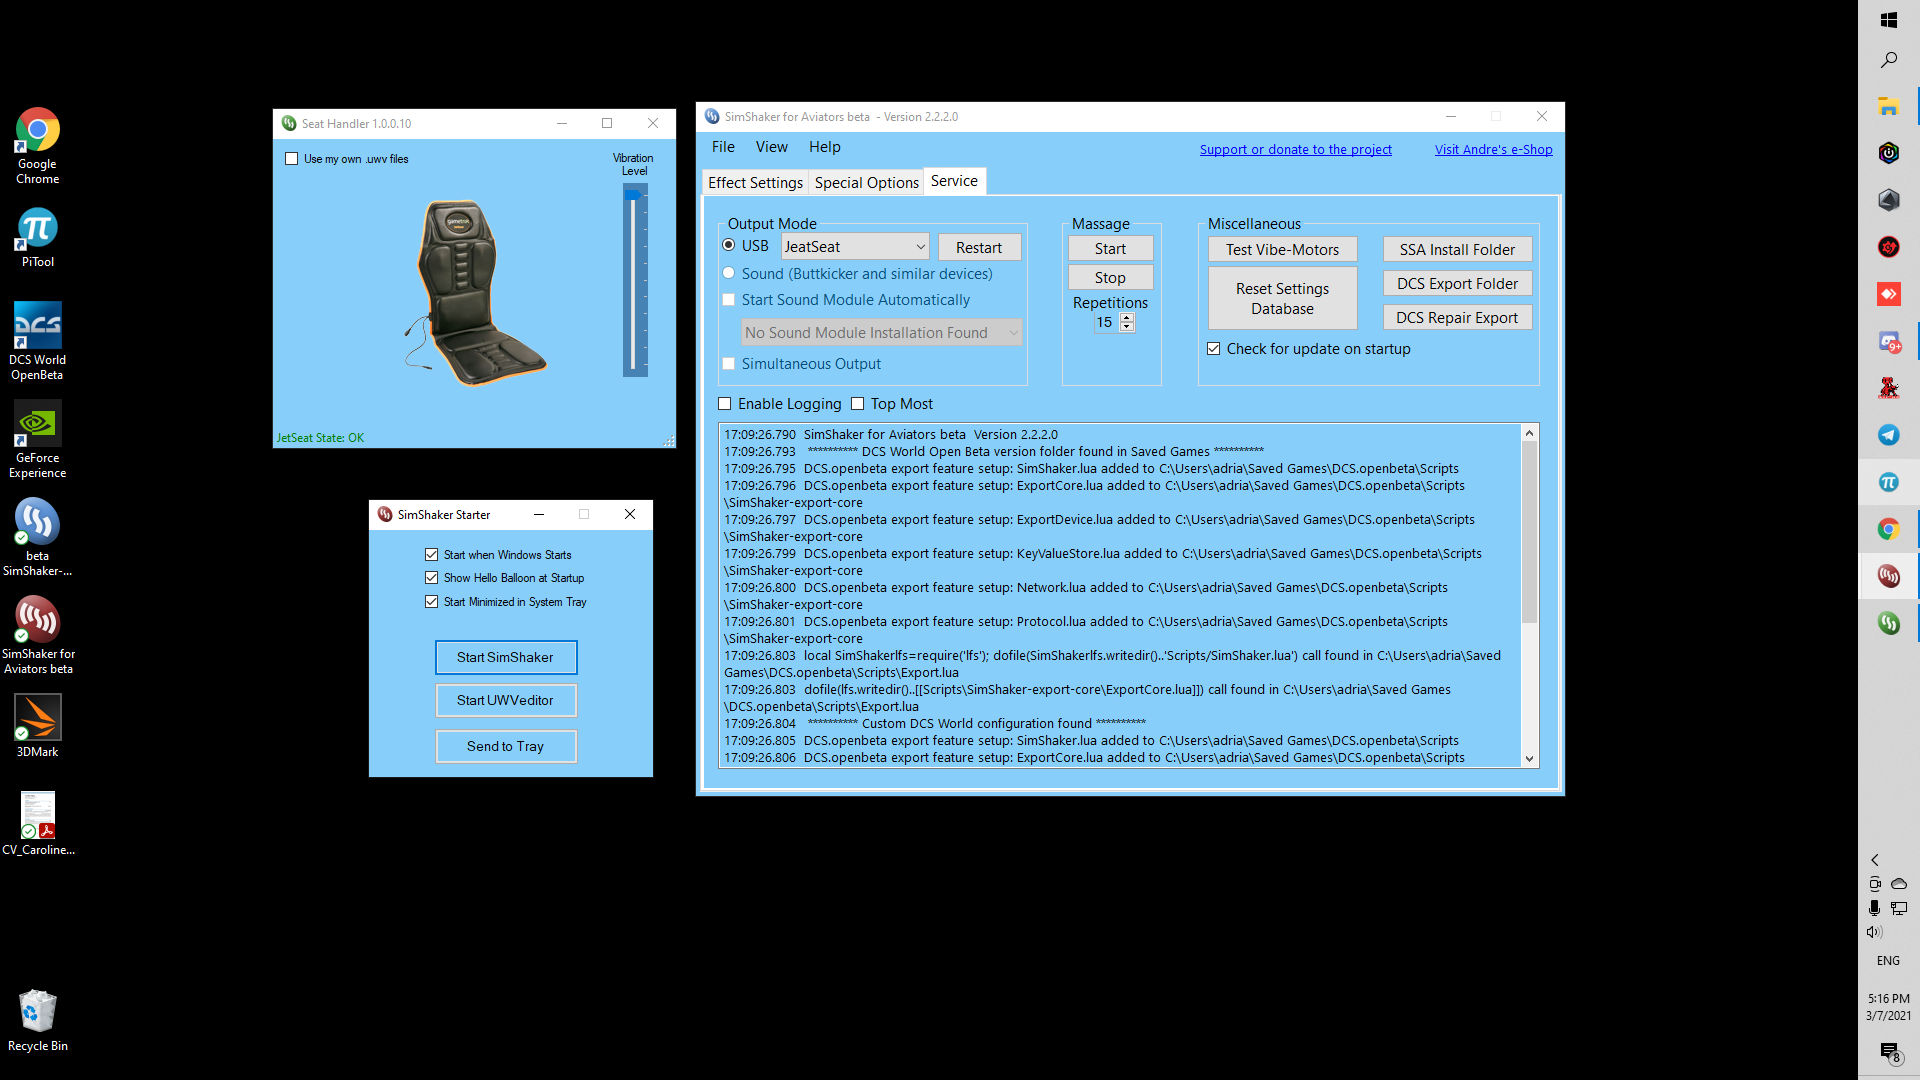Open Discord from the taskbar
This screenshot has height=1080, width=1920.
pyautogui.click(x=1888, y=342)
